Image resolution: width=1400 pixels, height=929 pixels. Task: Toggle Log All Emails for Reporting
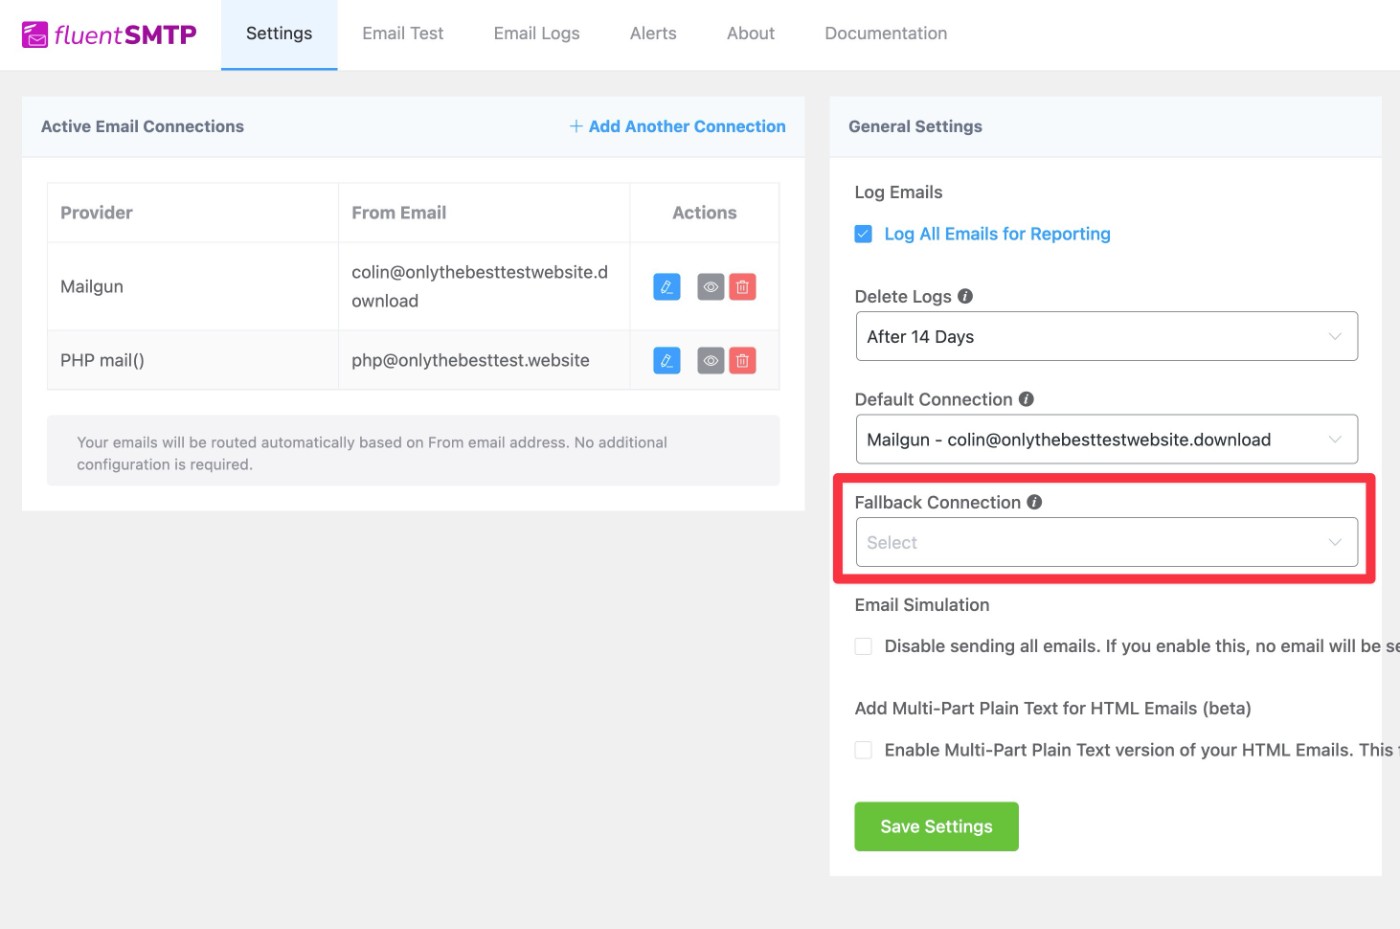(x=863, y=234)
